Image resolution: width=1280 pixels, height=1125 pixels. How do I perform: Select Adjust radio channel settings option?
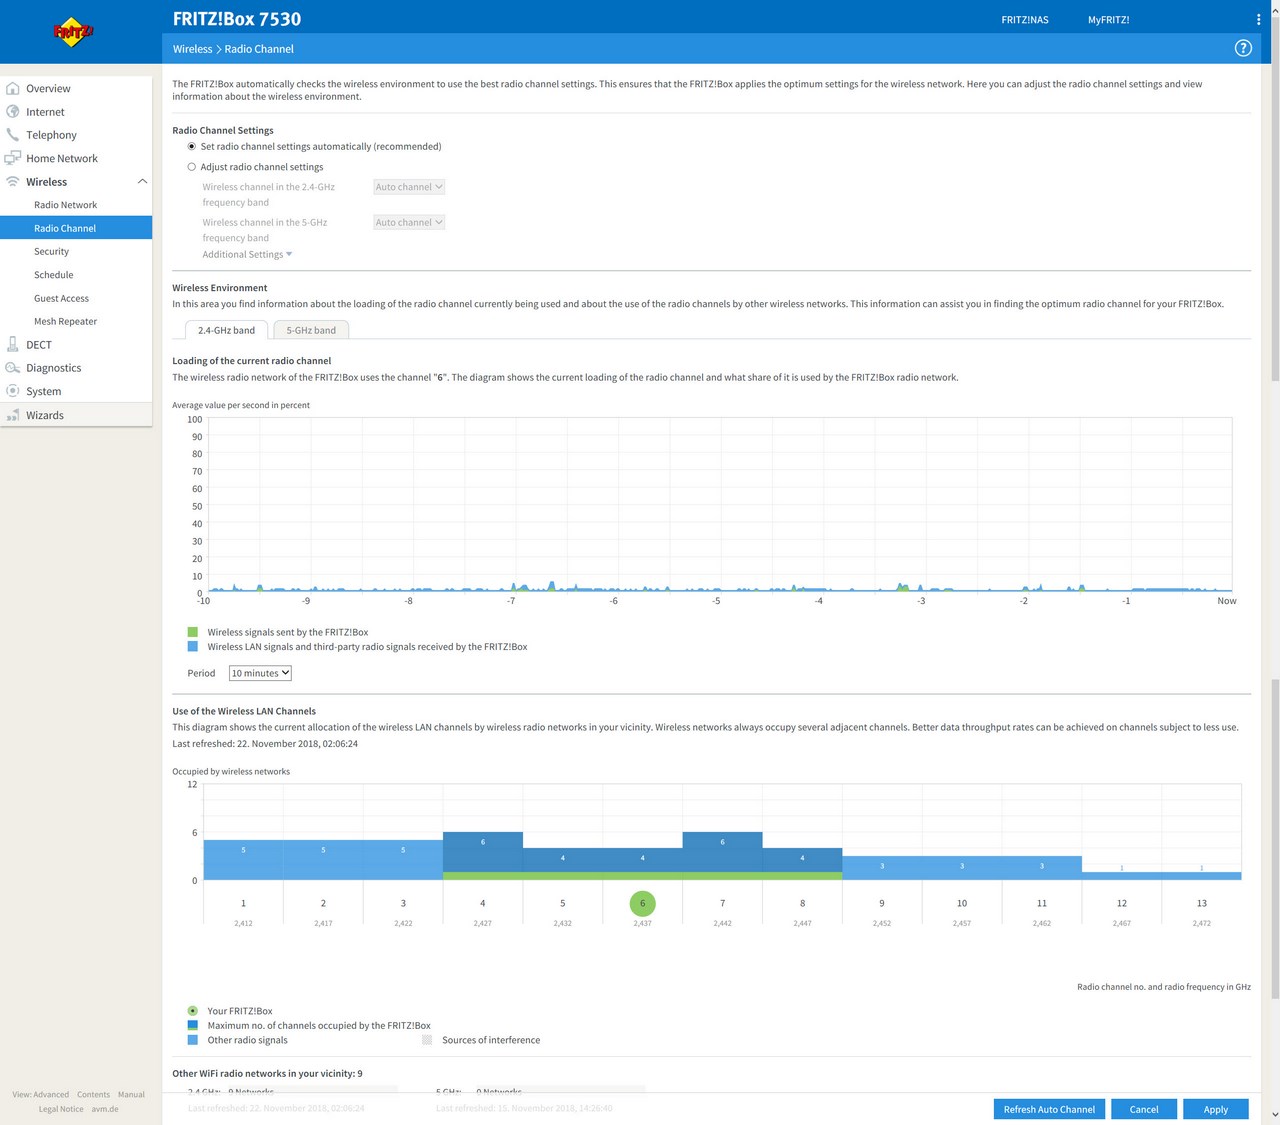(192, 167)
